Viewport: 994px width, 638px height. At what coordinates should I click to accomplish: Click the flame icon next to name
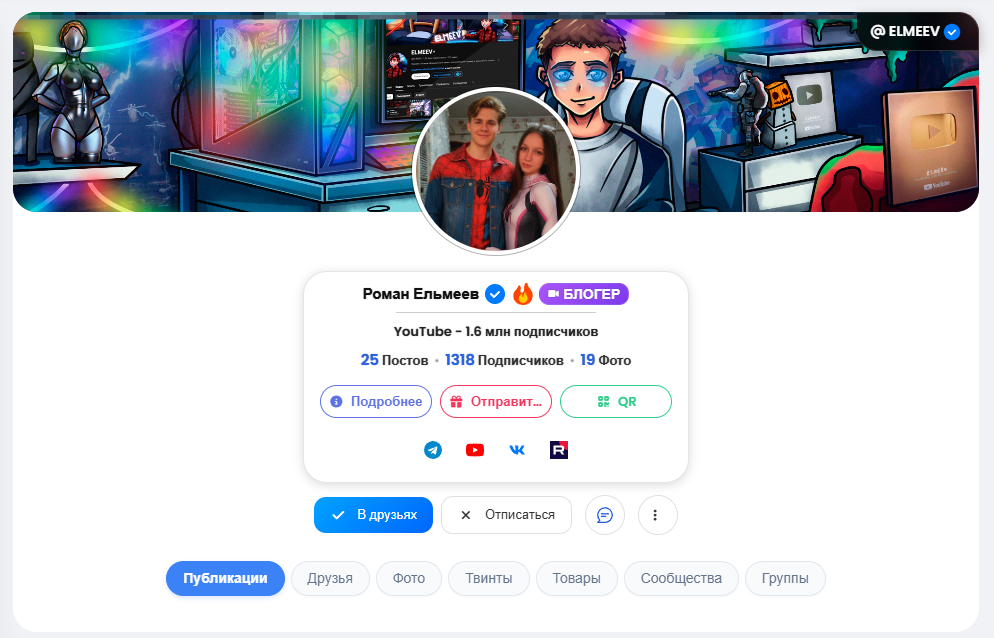click(522, 294)
